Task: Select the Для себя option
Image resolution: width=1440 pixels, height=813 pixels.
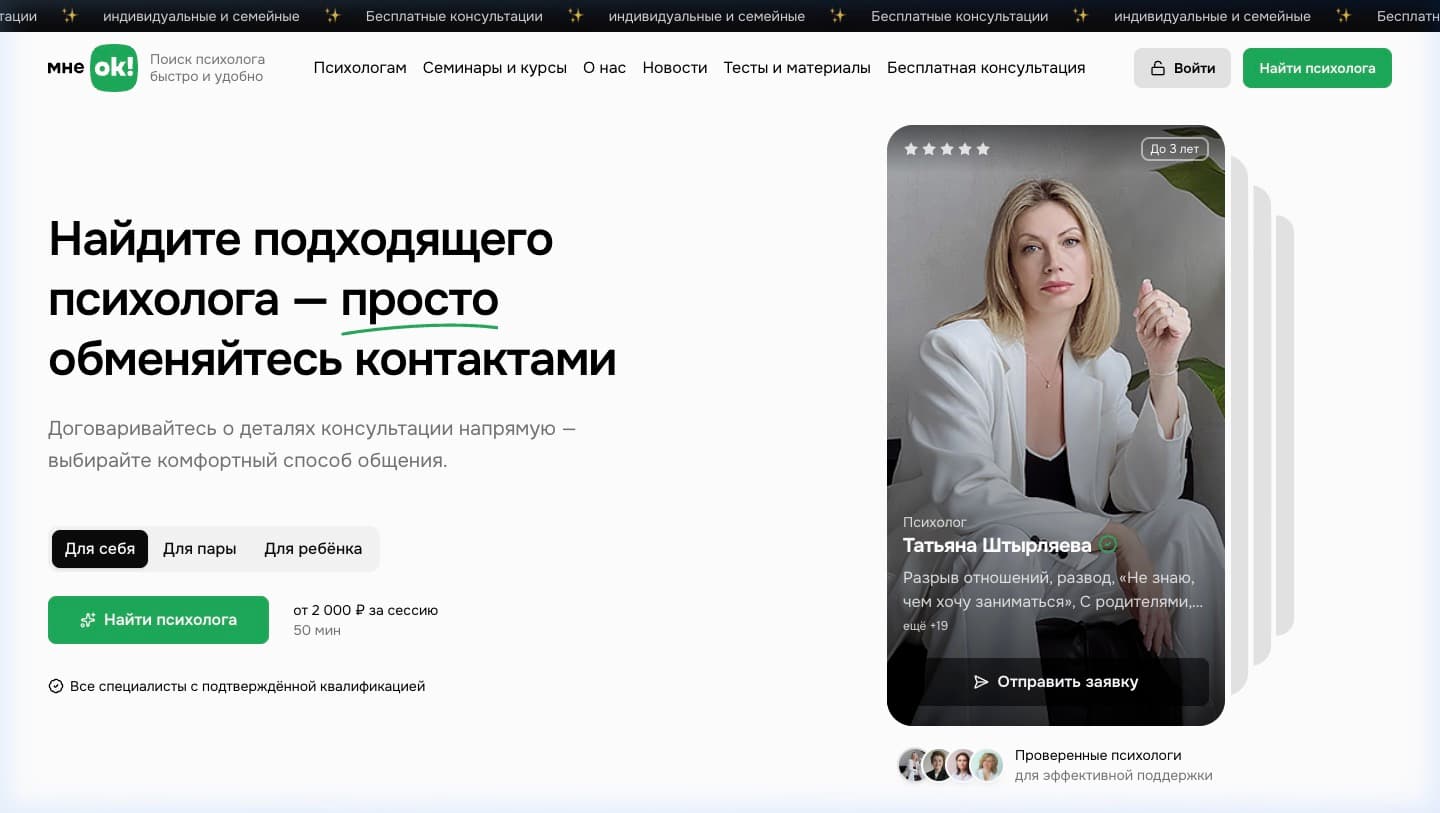Action: (100, 549)
